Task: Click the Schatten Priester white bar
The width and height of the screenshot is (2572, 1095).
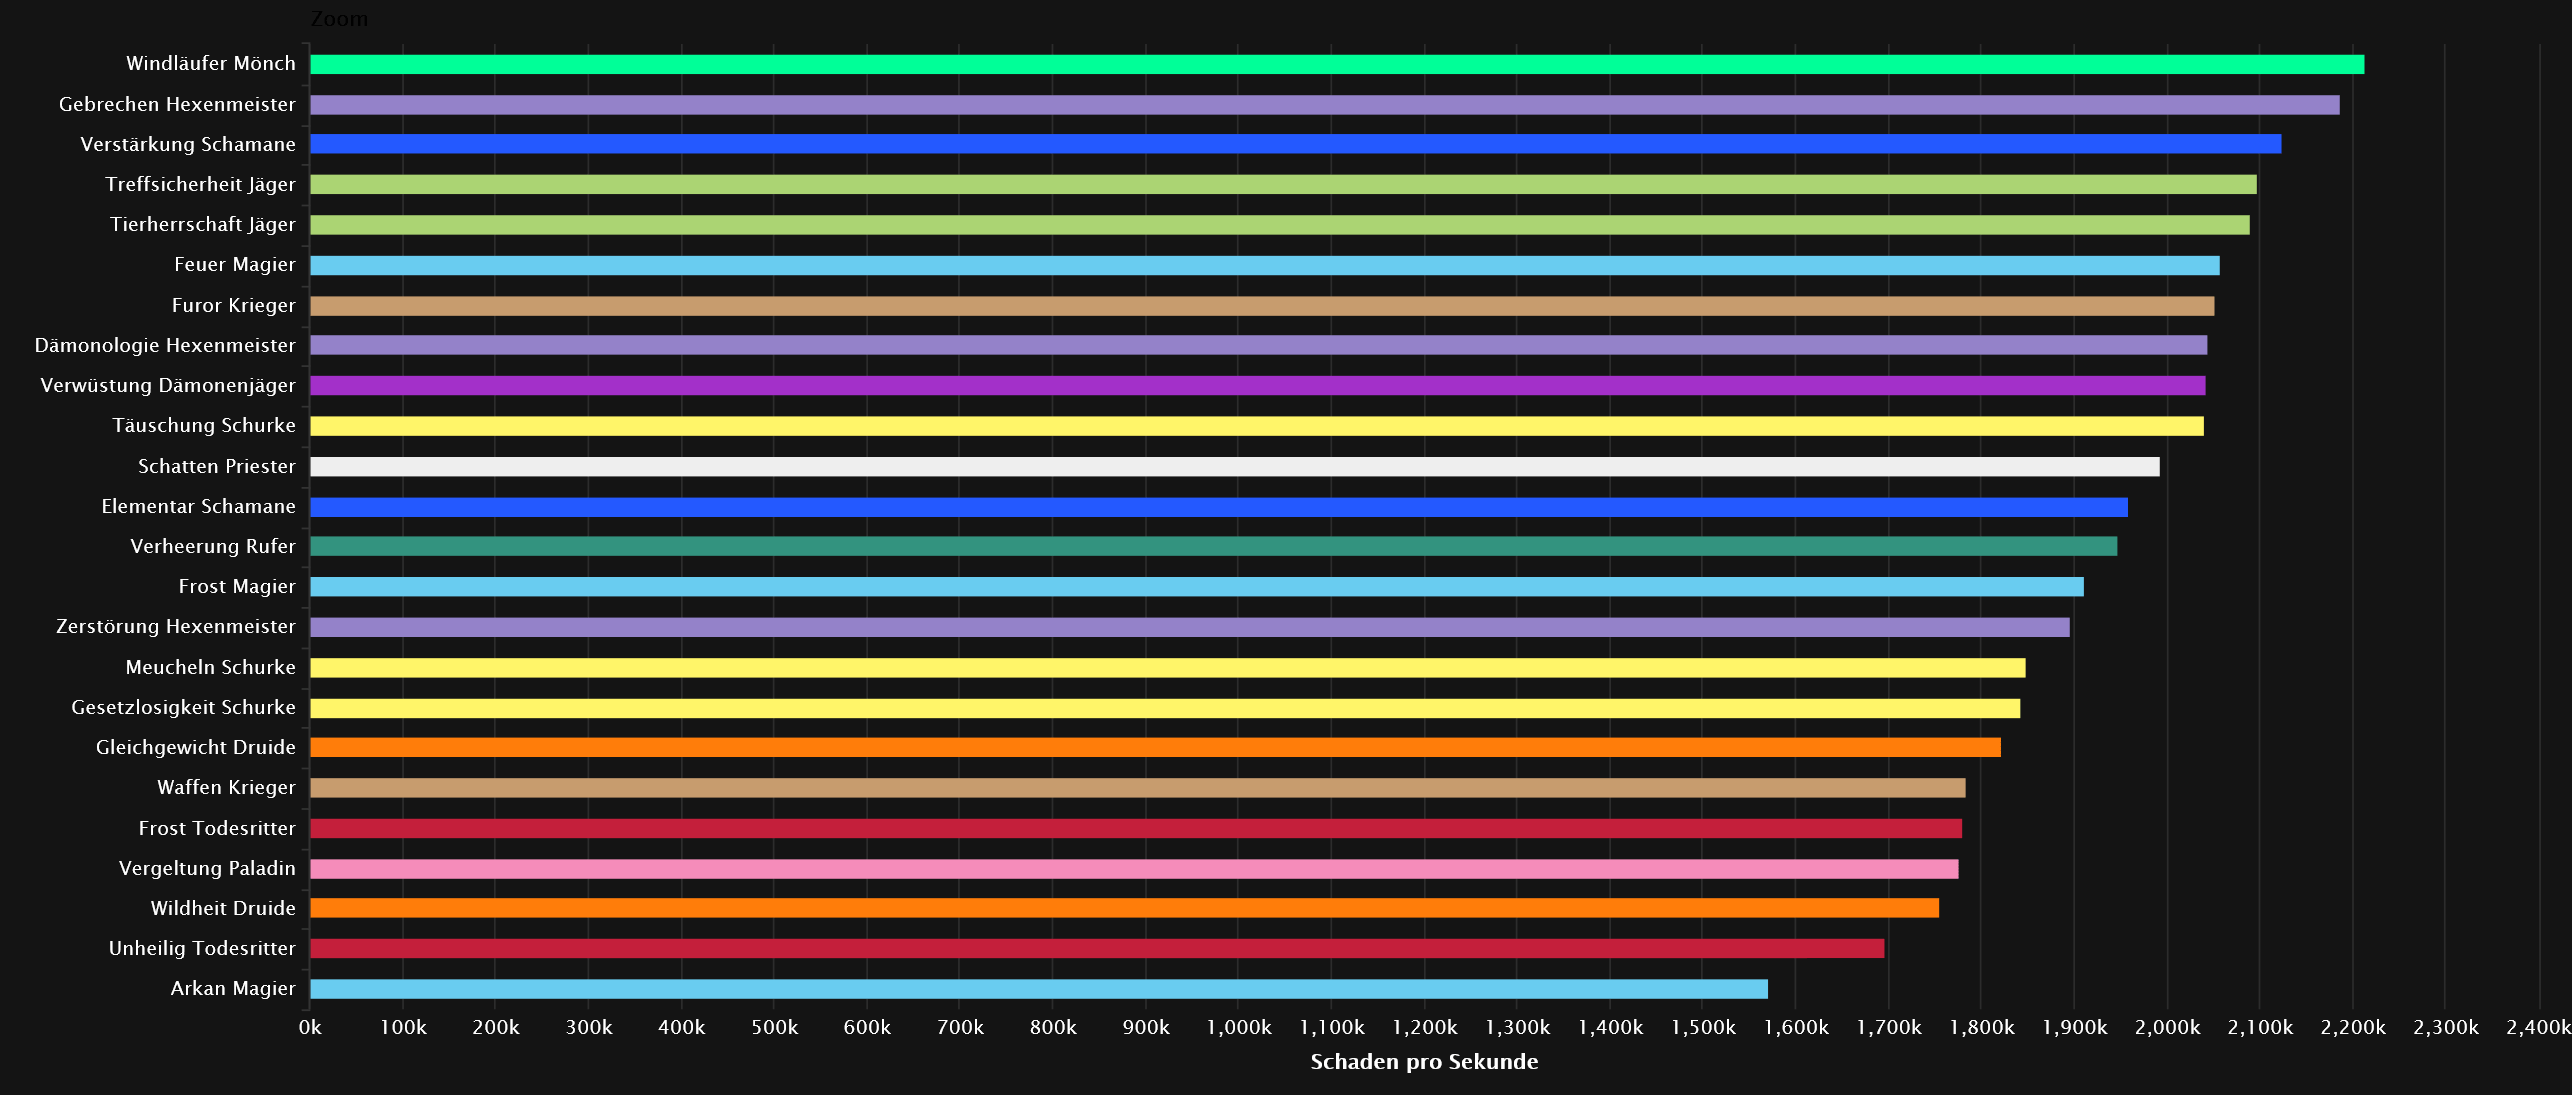Action: click(x=1235, y=467)
